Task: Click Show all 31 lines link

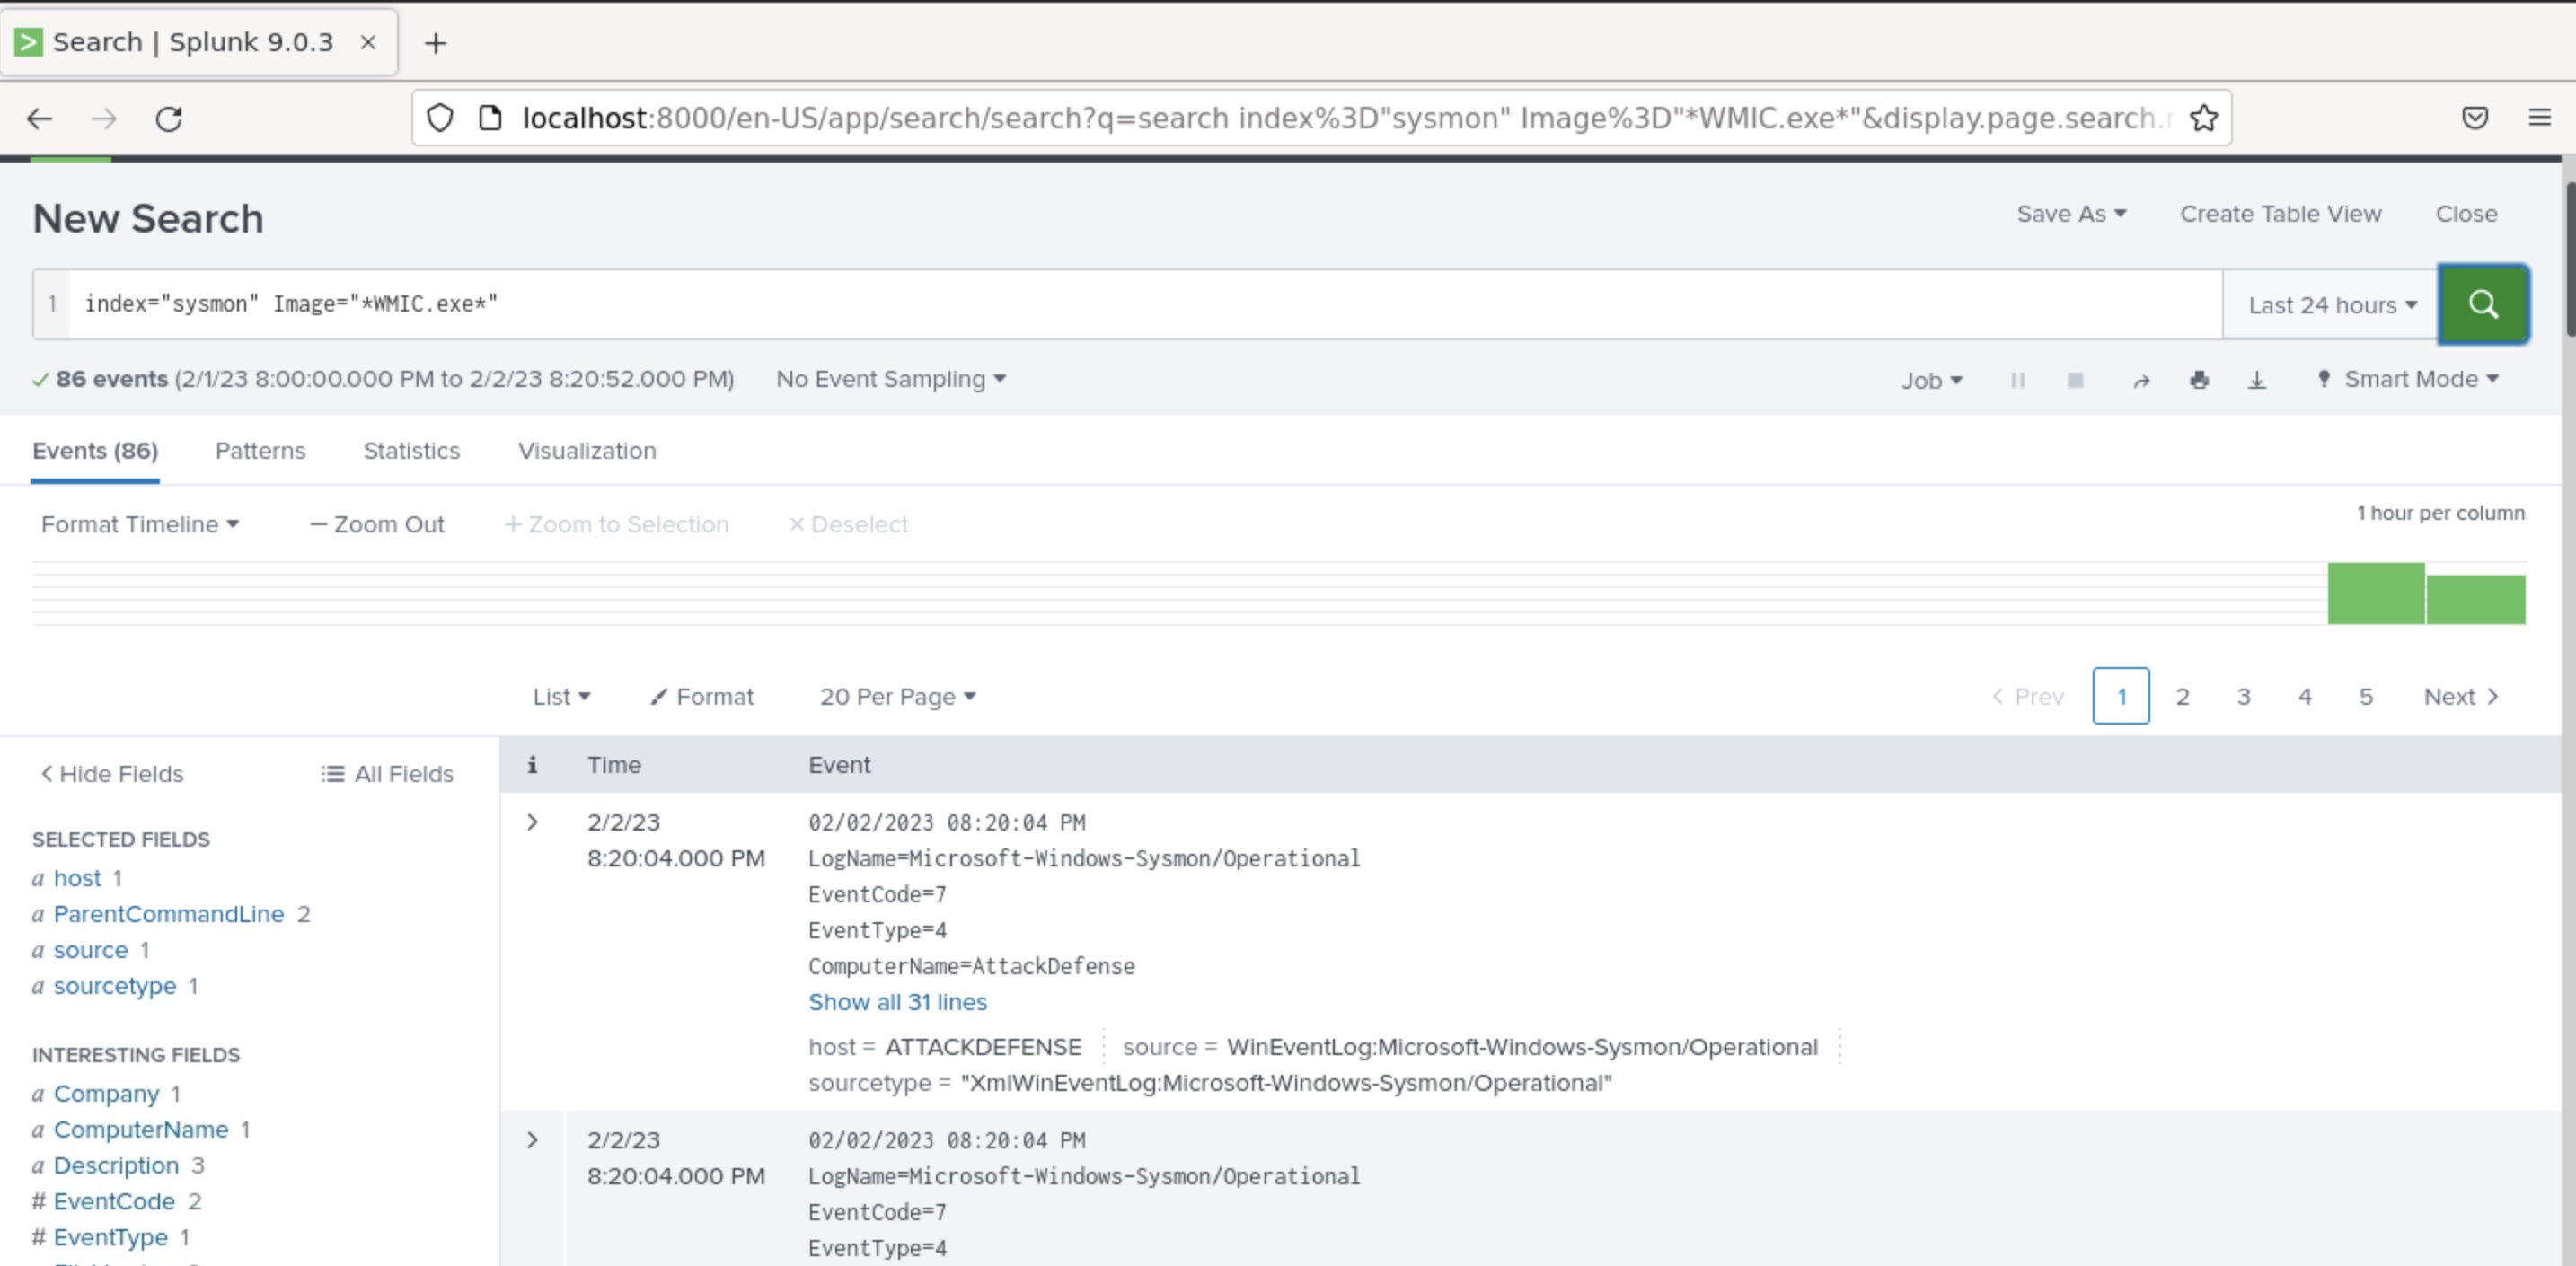Action: point(897,1002)
